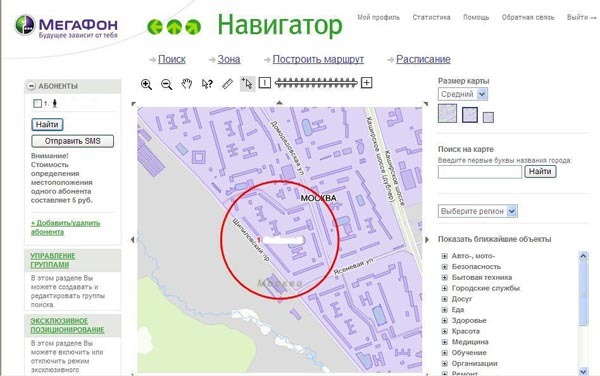Click the subscriber 1 person icon
The width and height of the screenshot is (600, 376).
(x=55, y=103)
